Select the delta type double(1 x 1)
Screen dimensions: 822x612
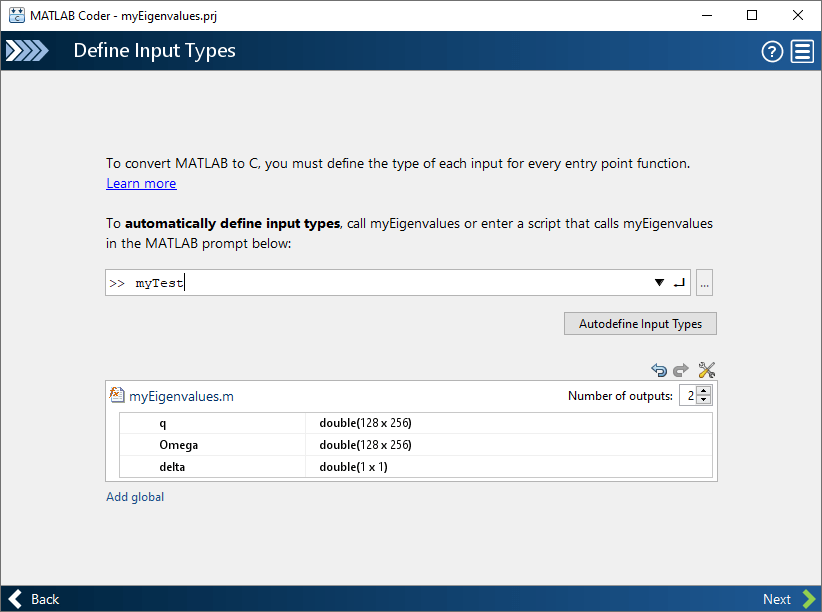click(x=353, y=467)
